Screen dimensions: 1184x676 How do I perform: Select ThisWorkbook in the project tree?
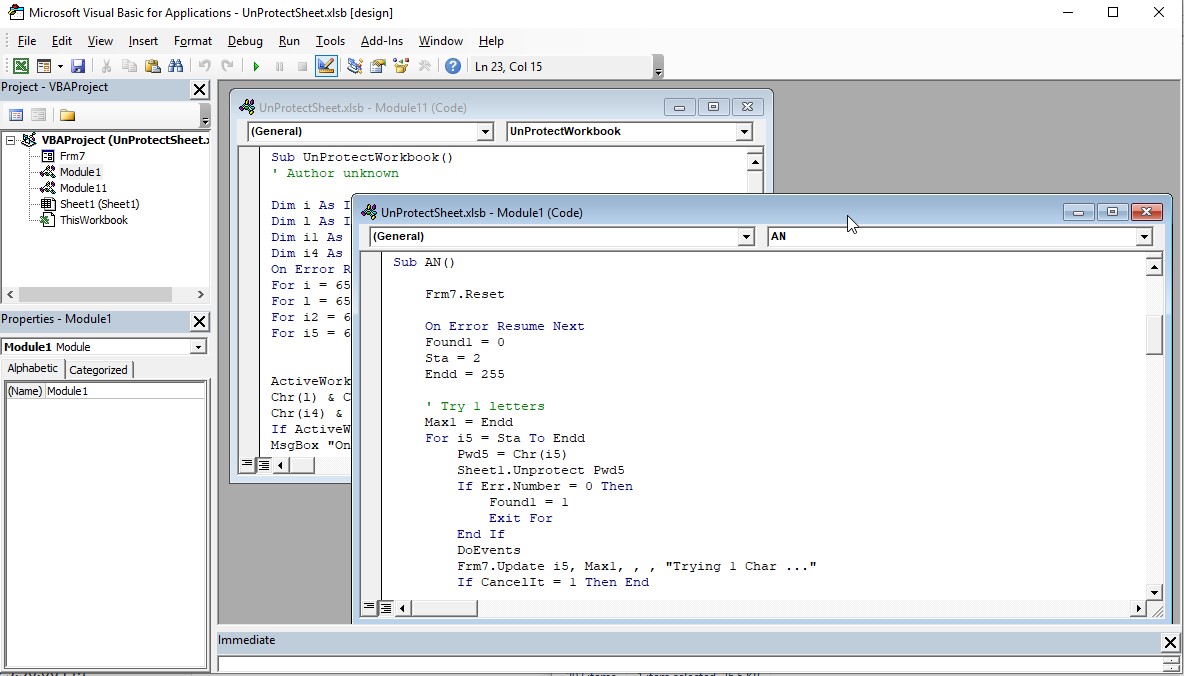pyautogui.click(x=93, y=220)
